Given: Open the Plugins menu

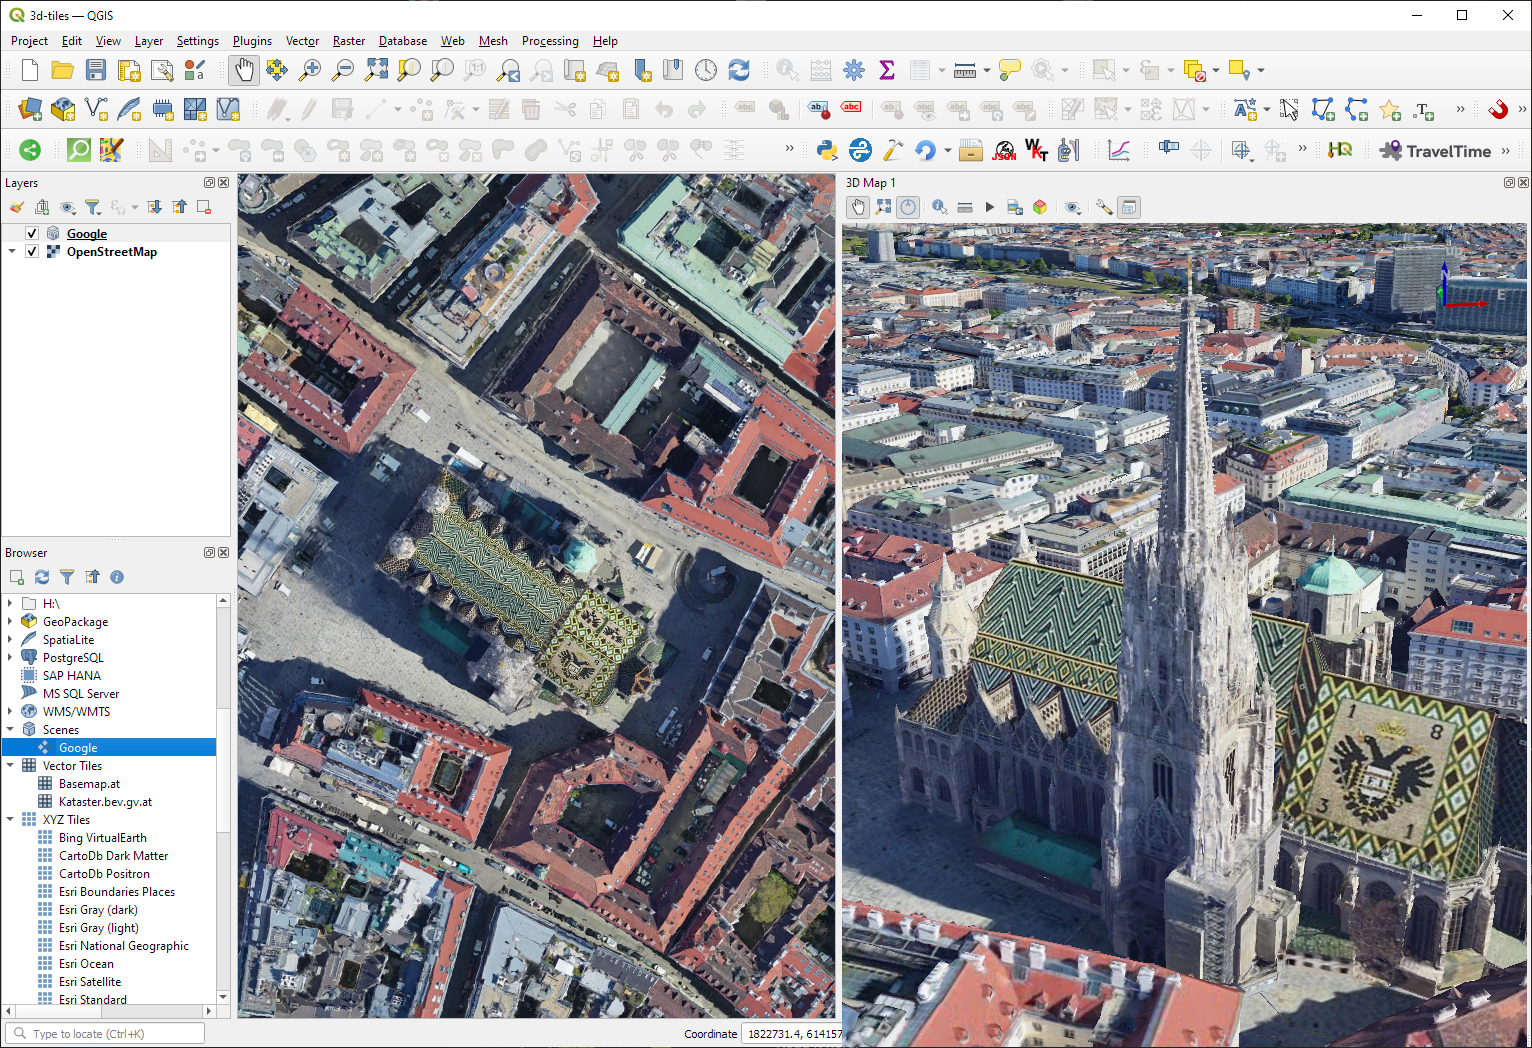Looking at the screenshot, I should click(x=252, y=41).
